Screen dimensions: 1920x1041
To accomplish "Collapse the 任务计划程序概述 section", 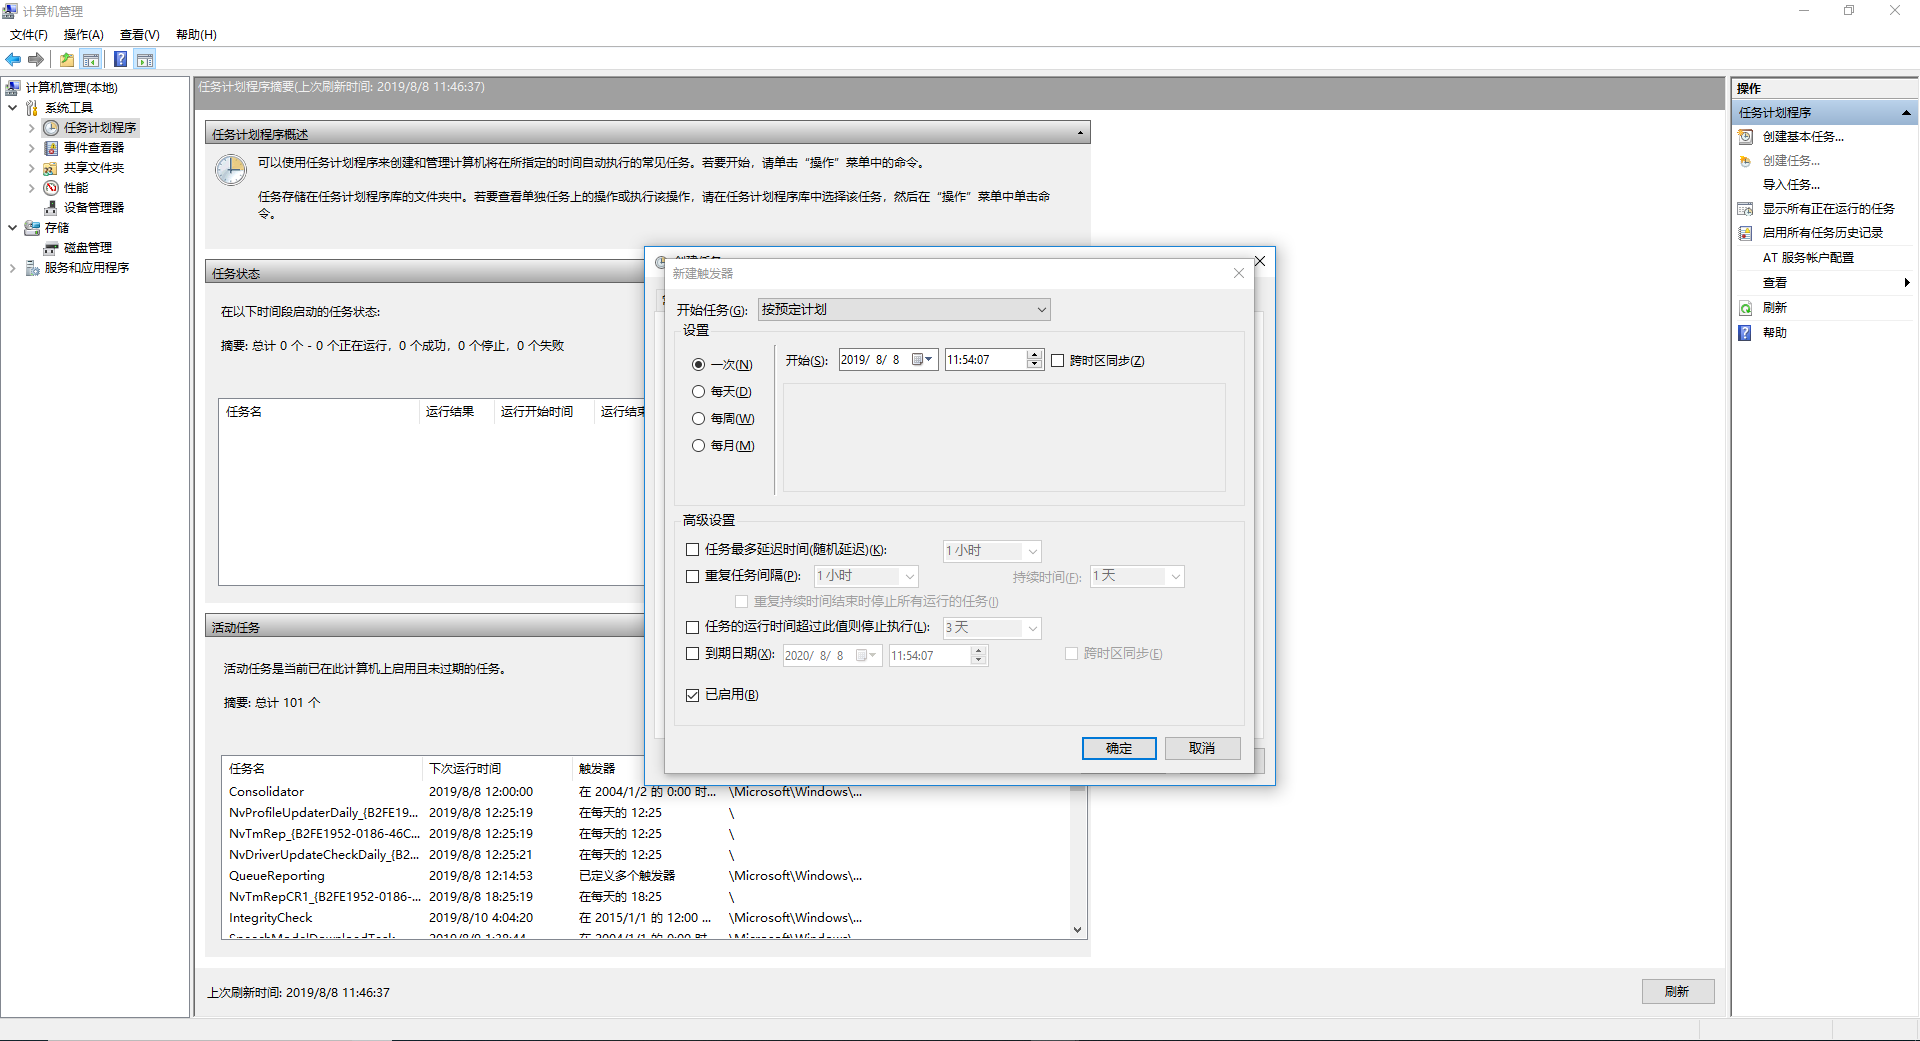I will click(x=1080, y=133).
